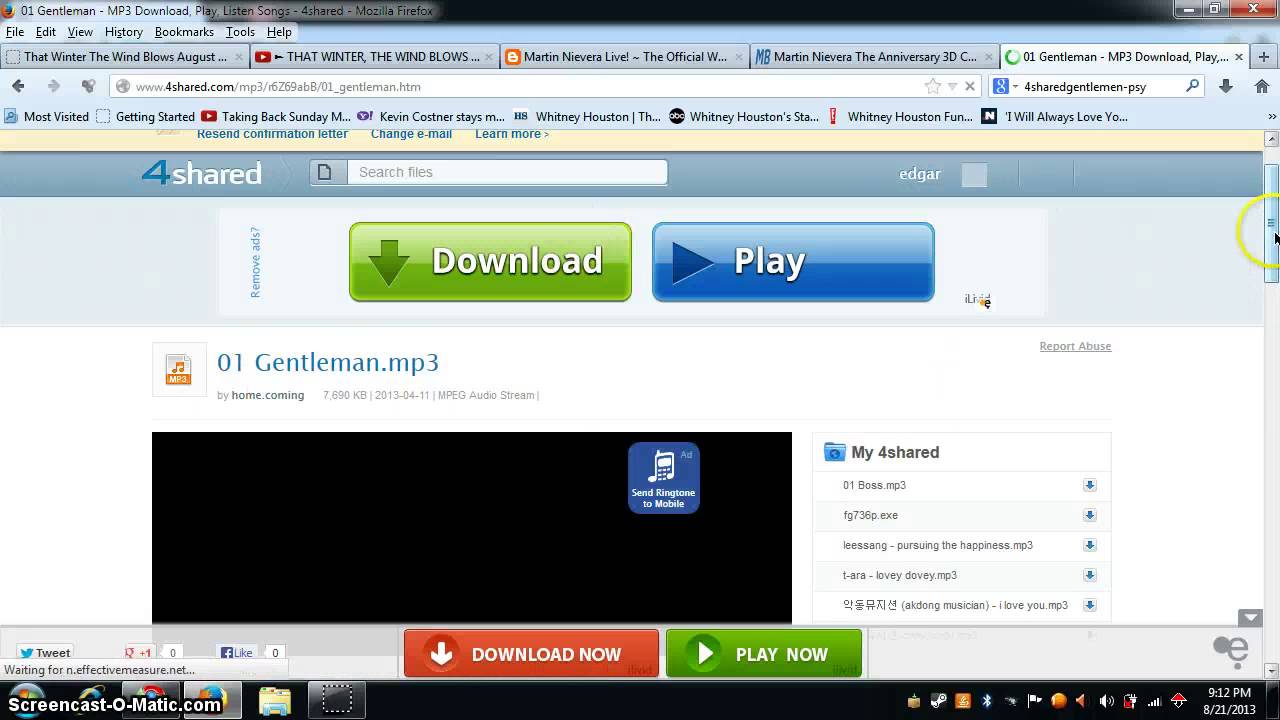The height and width of the screenshot is (720, 1280).
Task: Open the home.coming uploader profile
Action: pyautogui.click(x=268, y=395)
